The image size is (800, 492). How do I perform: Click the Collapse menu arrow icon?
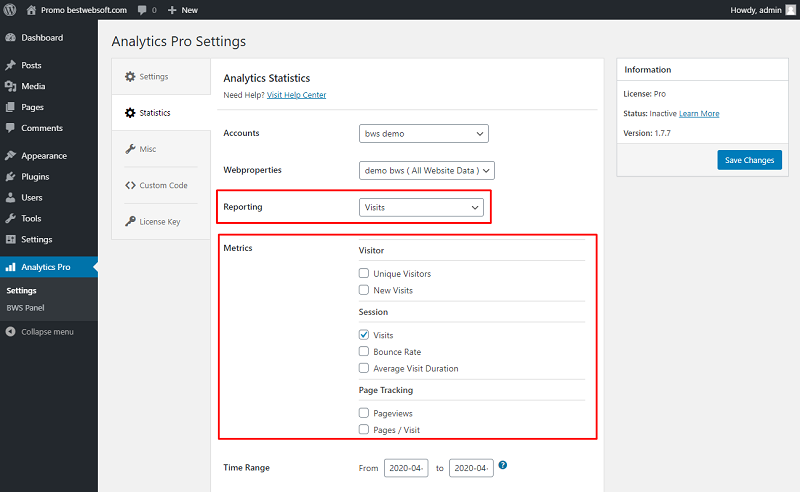coord(10,332)
